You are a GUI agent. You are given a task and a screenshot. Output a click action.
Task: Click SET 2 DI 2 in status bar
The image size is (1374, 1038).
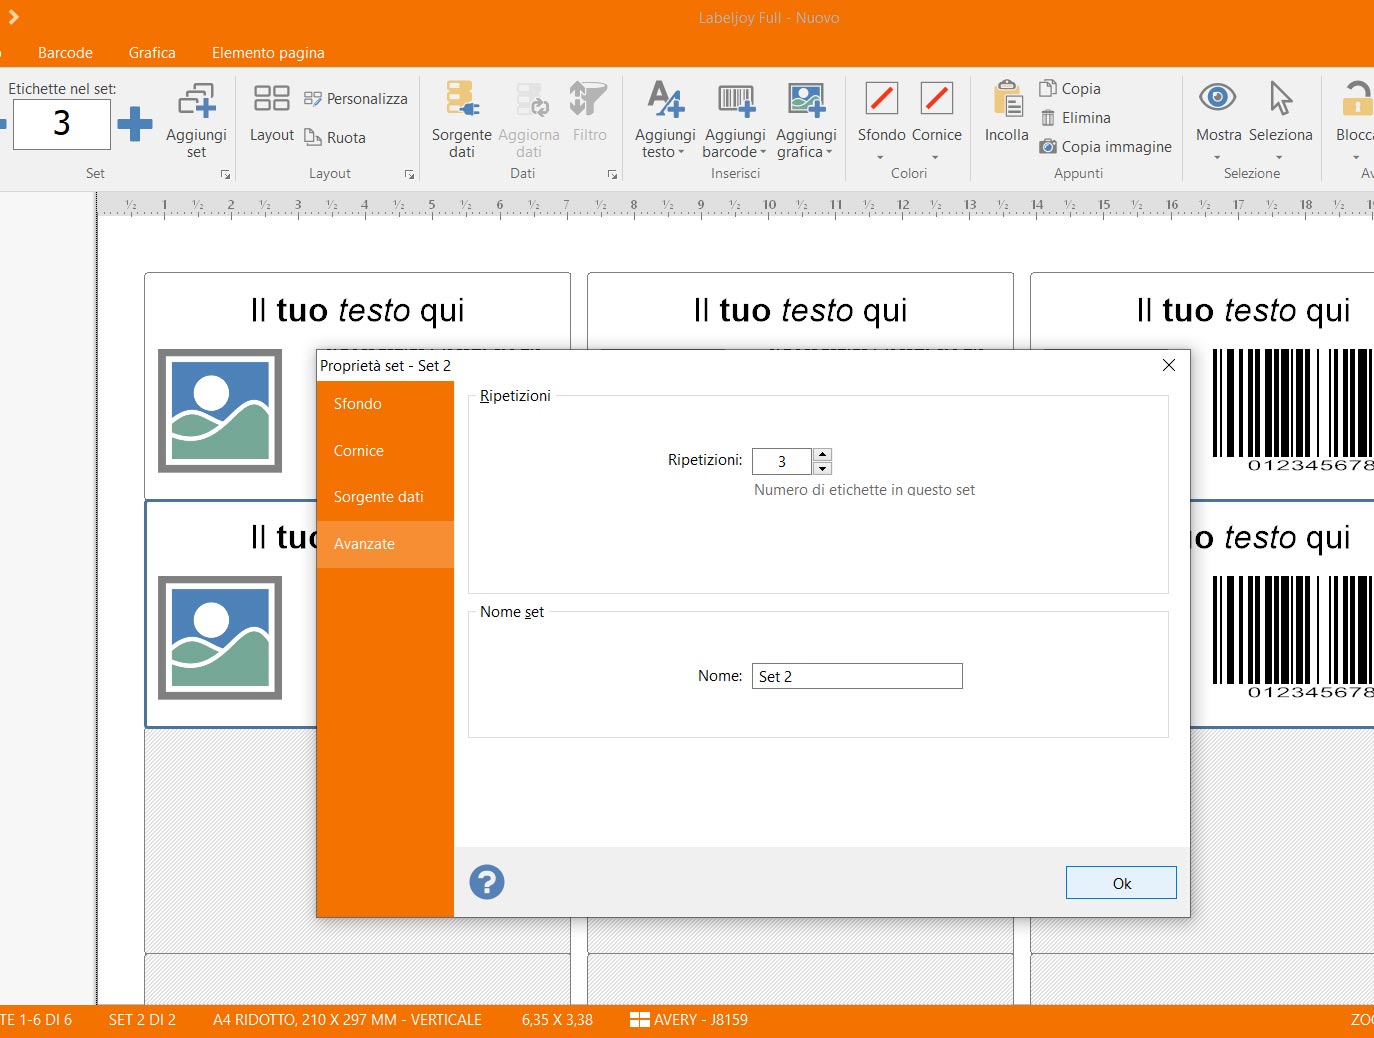click(142, 1020)
